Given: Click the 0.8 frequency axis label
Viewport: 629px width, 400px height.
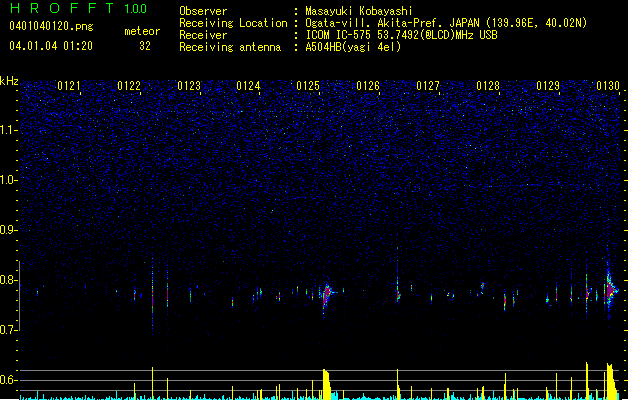Looking at the screenshot, I should 8,280.
